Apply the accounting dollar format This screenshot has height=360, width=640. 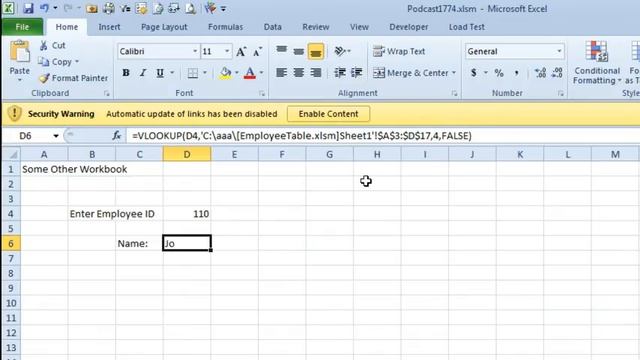473,73
